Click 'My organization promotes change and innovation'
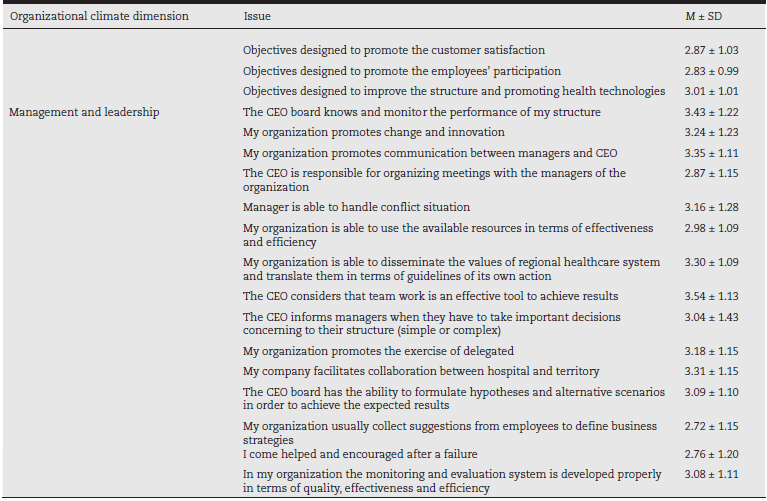This screenshot has width=767, height=501. [x=373, y=132]
